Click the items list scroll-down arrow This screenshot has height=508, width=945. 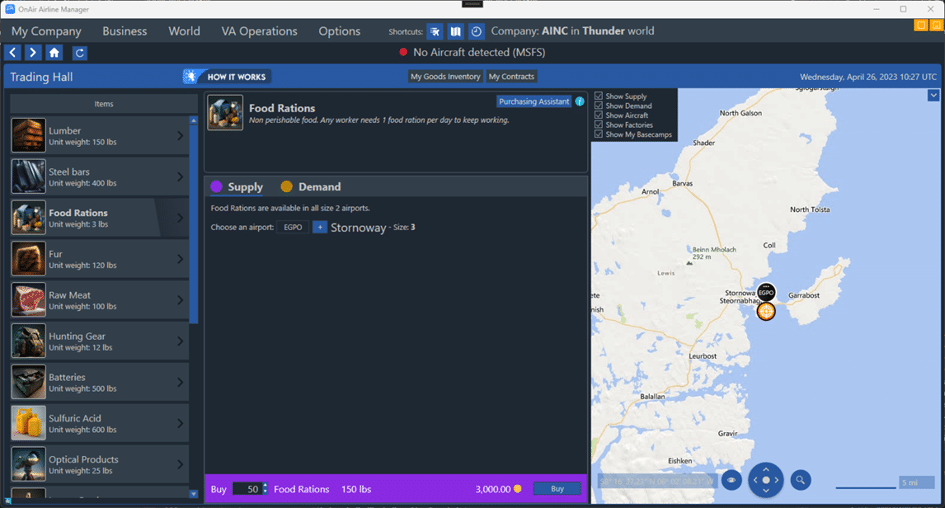[x=193, y=494]
